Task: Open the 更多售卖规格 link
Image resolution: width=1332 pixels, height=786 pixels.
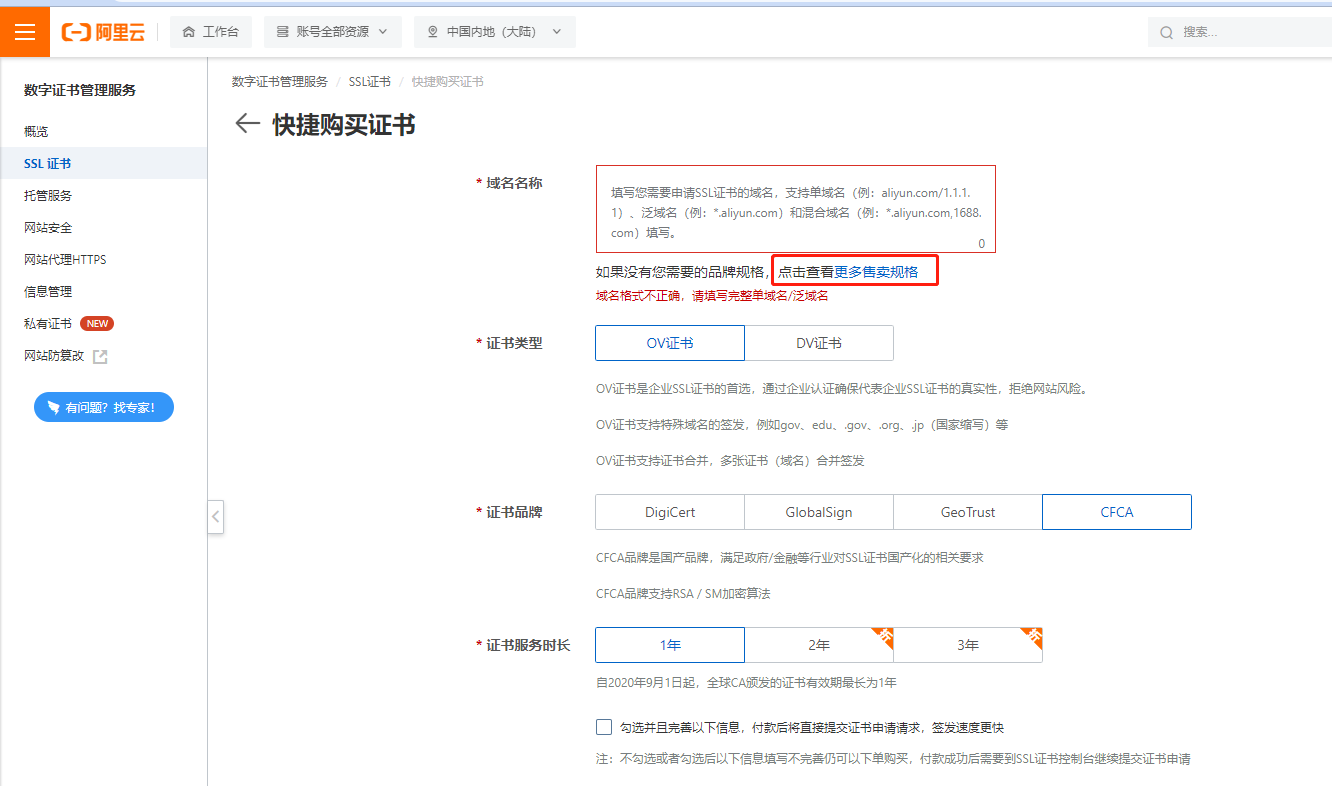Action: coord(876,271)
